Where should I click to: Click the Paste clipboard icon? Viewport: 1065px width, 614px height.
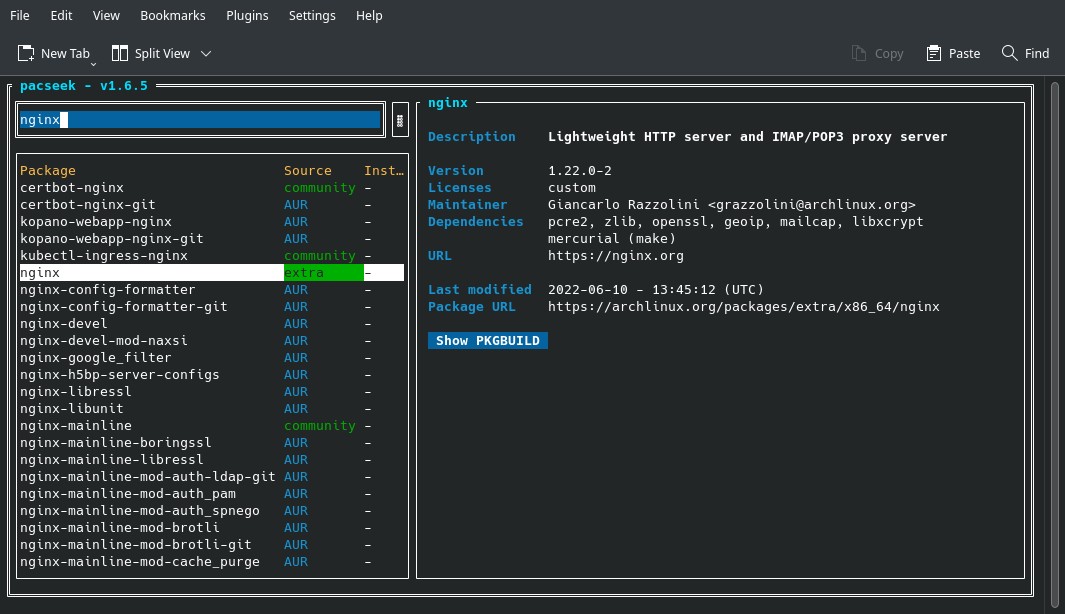(934, 54)
